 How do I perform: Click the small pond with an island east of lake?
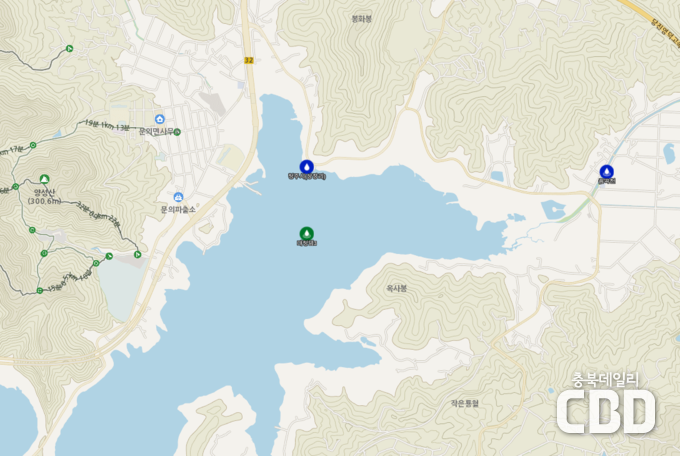click(554, 210)
